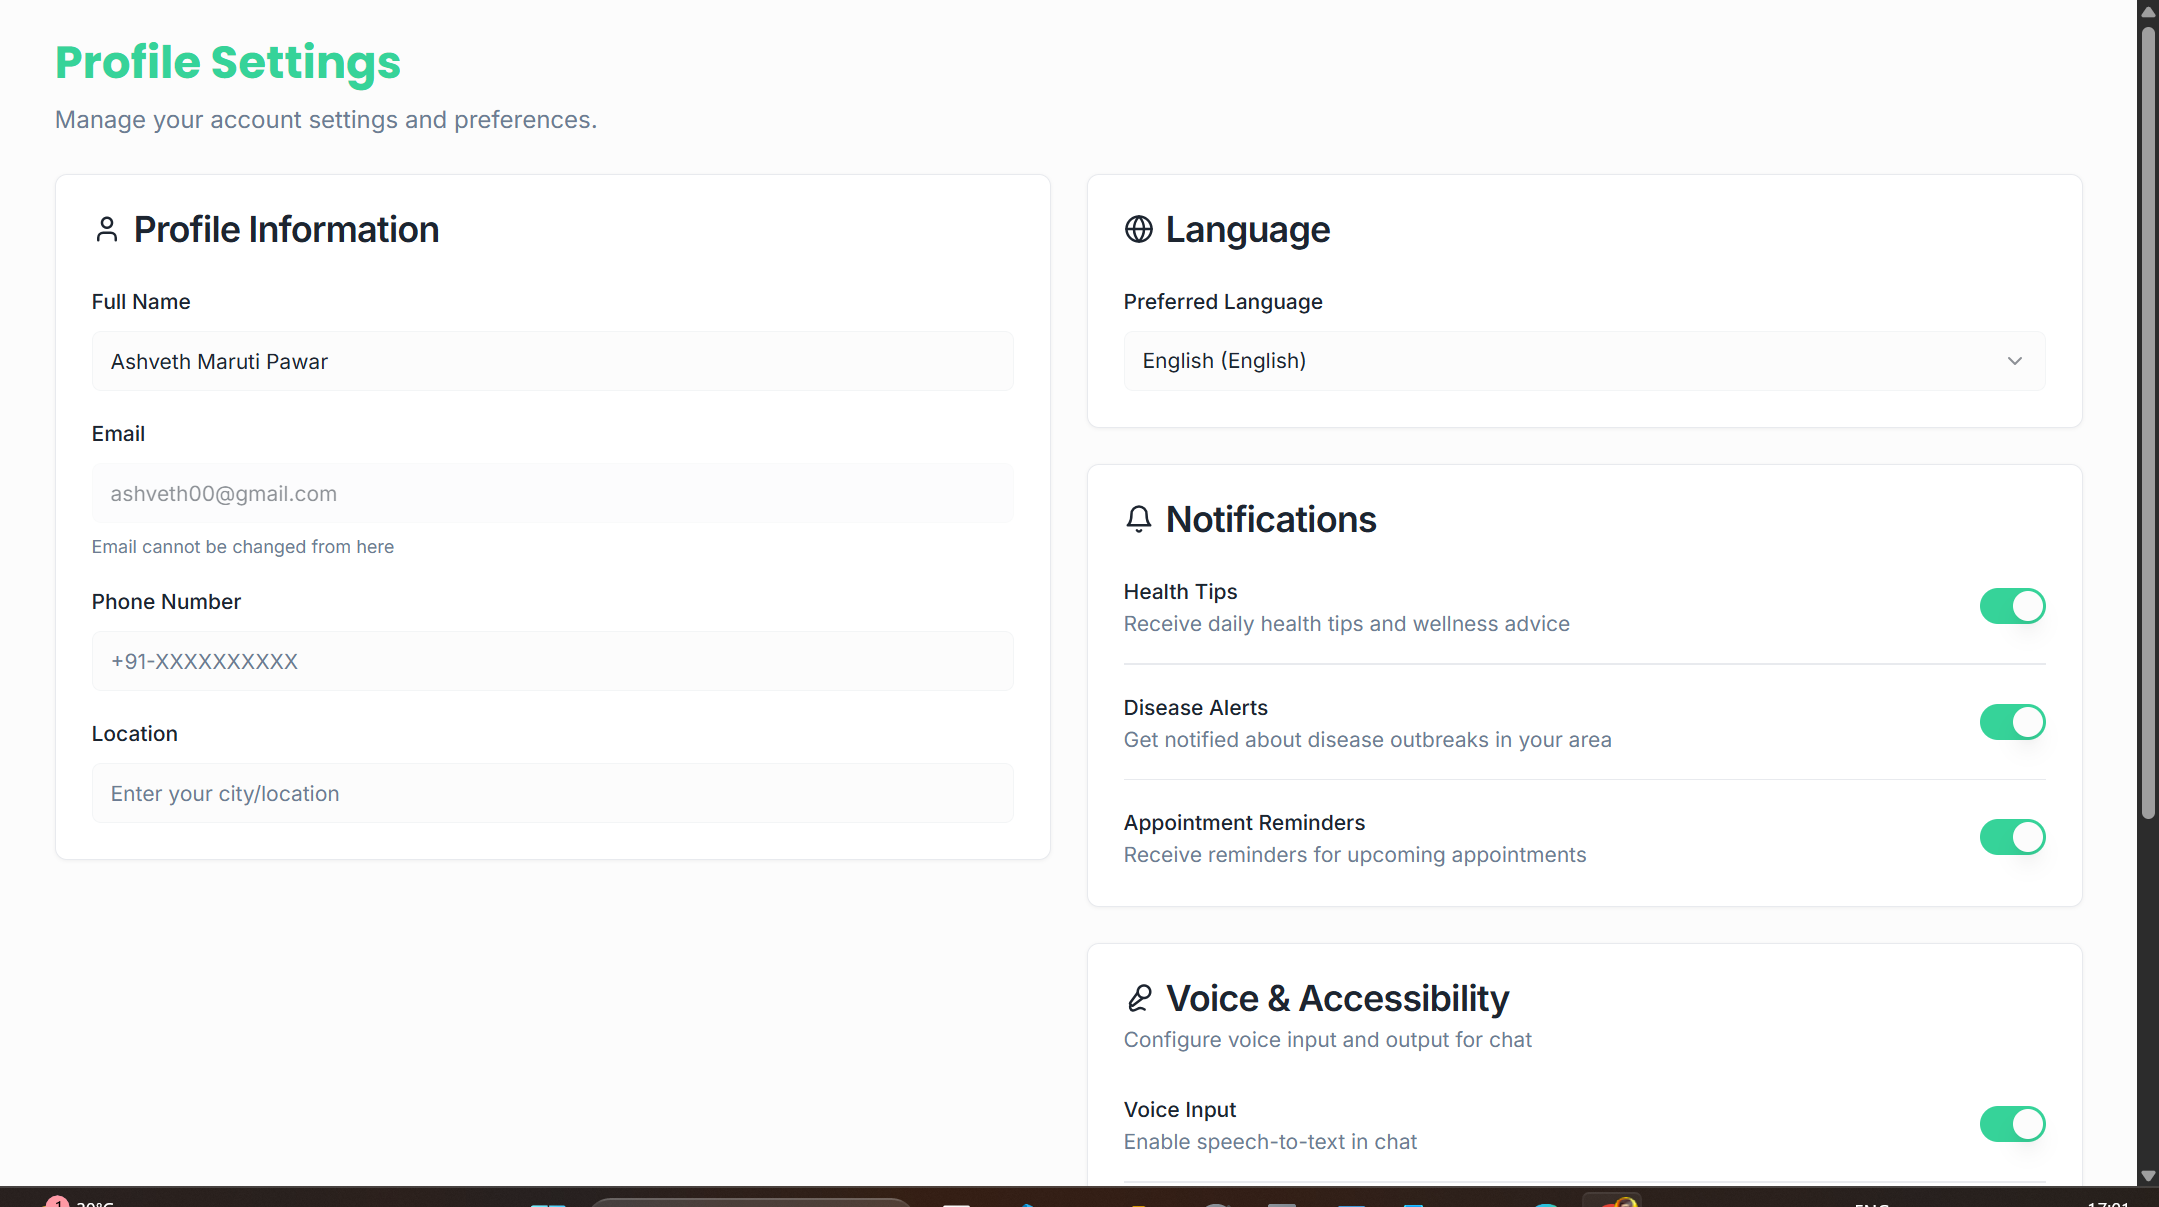This screenshot has height=1207, width=2159.
Task: Turn off Disease Alerts notifications
Action: 2012,722
